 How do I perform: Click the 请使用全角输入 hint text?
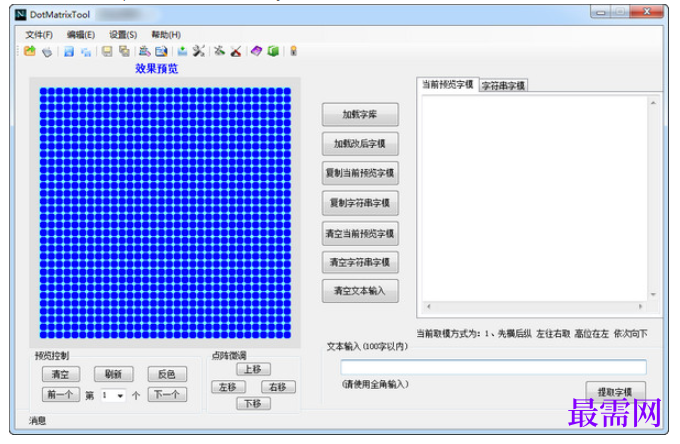(x=375, y=384)
